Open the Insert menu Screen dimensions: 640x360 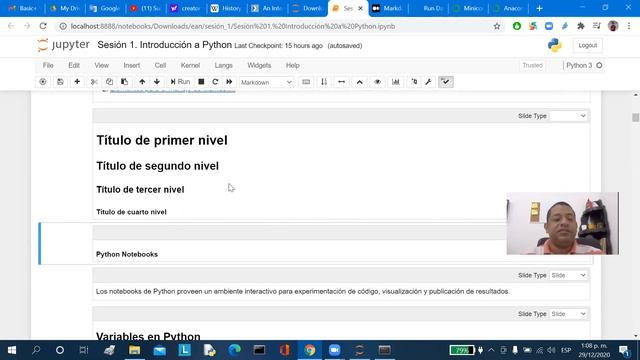[131, 65]
